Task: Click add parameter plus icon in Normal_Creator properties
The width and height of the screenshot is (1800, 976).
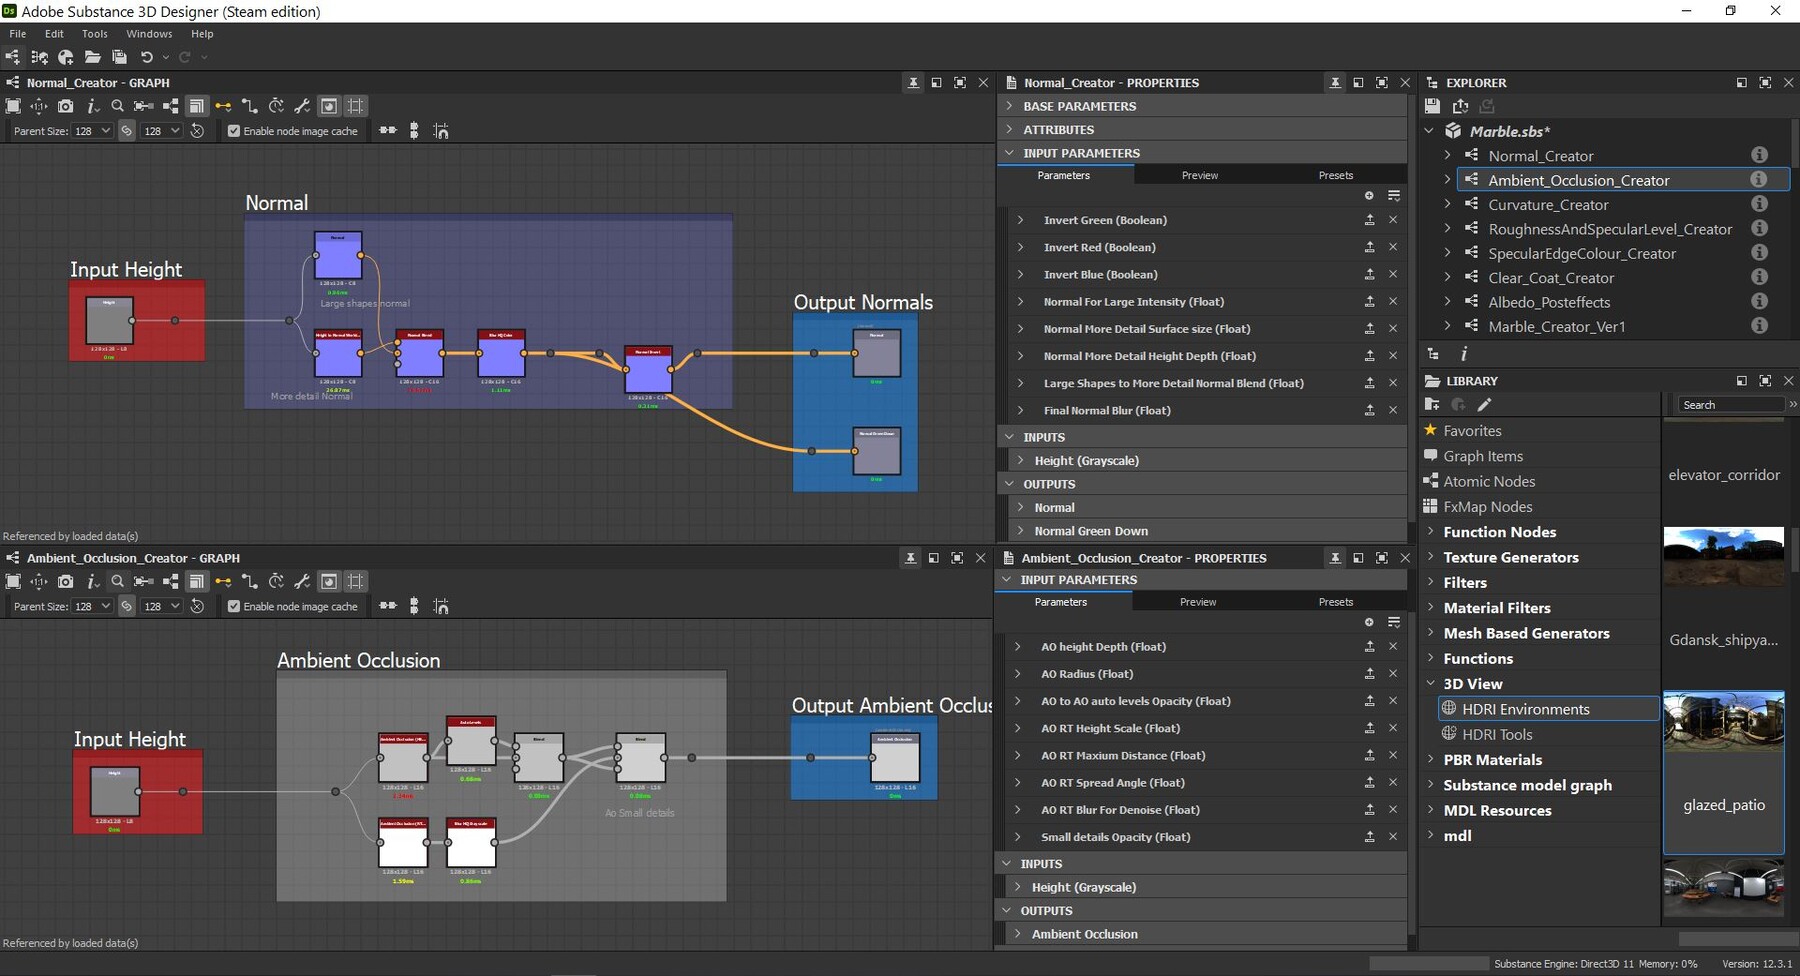Action: point(1369,196)
